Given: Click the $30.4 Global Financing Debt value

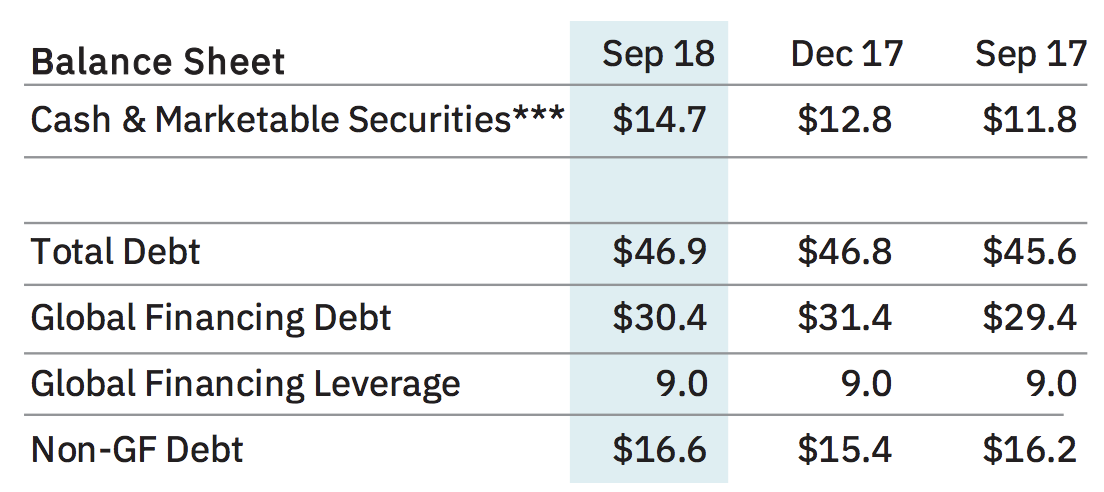Looking at the screenshot, I should [x=660, y=318].
